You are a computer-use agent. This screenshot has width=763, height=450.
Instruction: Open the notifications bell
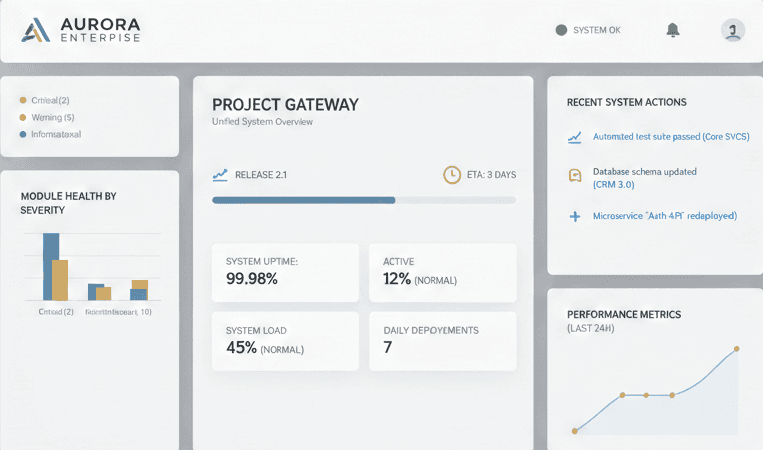[x=673, y=30]
